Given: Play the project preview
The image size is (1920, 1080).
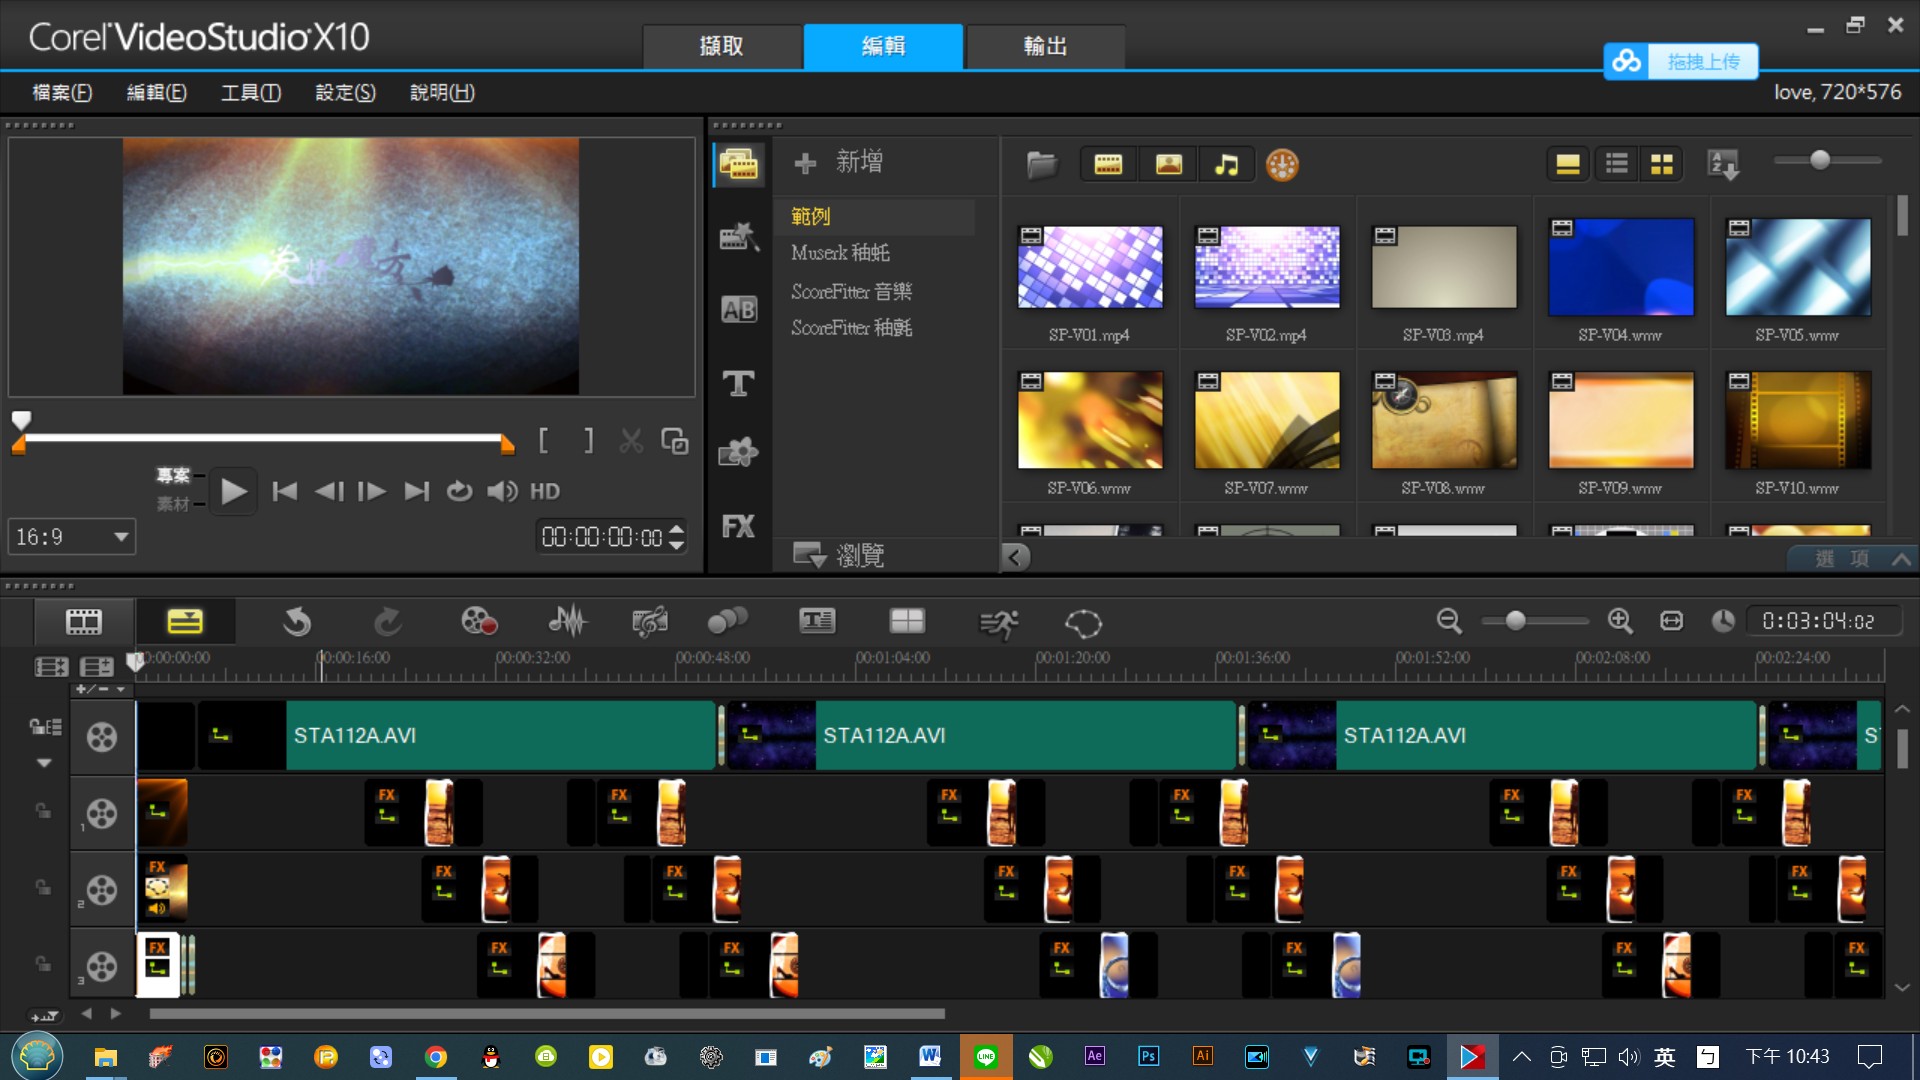Looking at the screenshot, I should (234, 491).
